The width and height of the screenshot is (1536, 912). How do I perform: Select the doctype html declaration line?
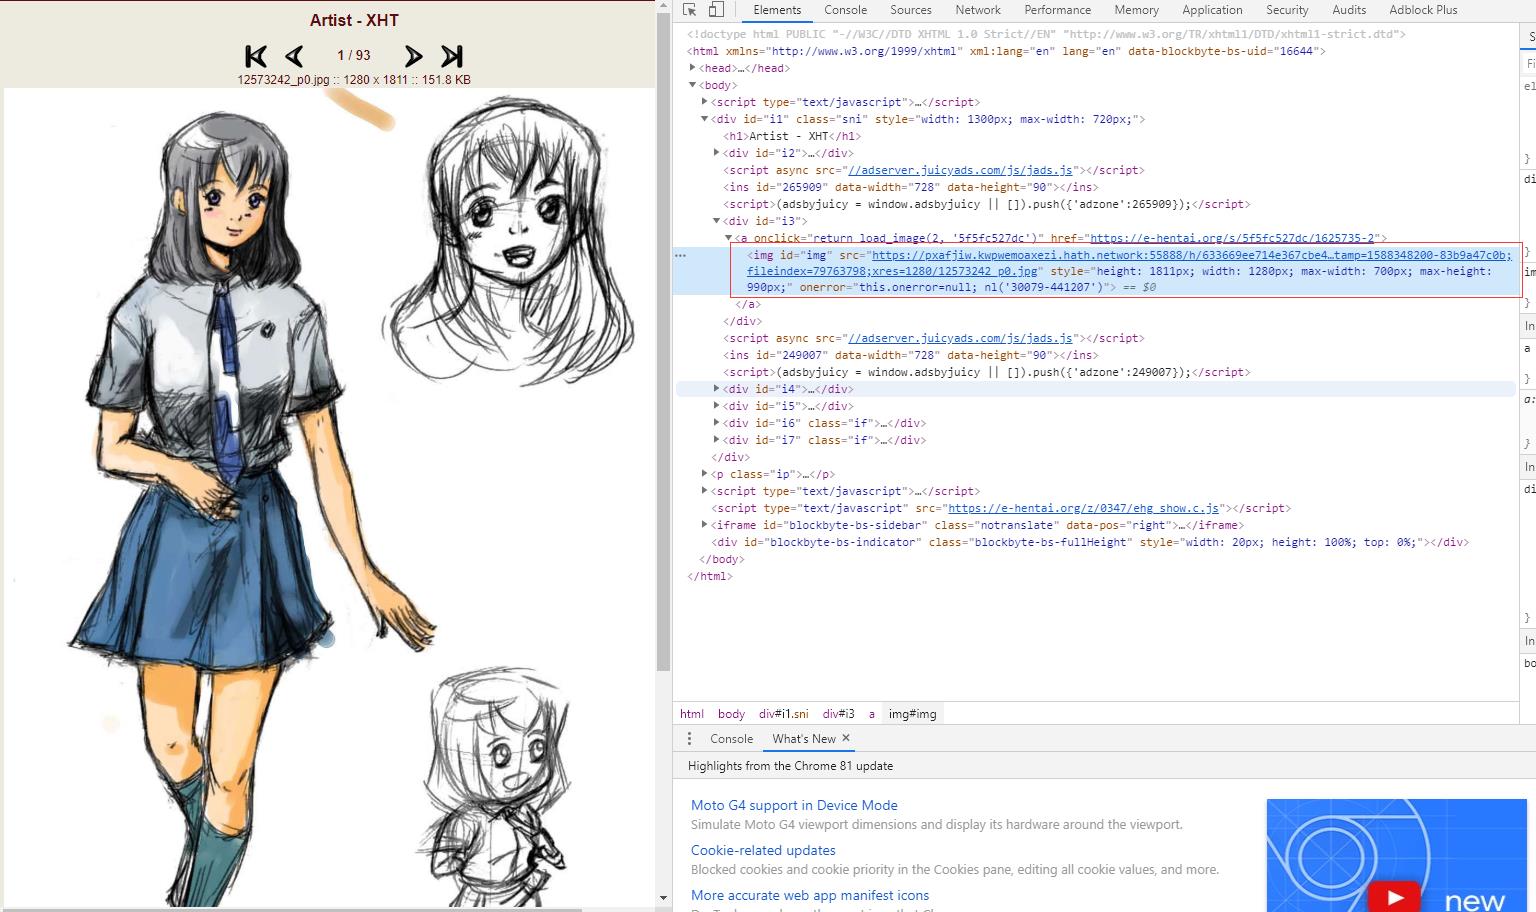tap(1046, 34)
